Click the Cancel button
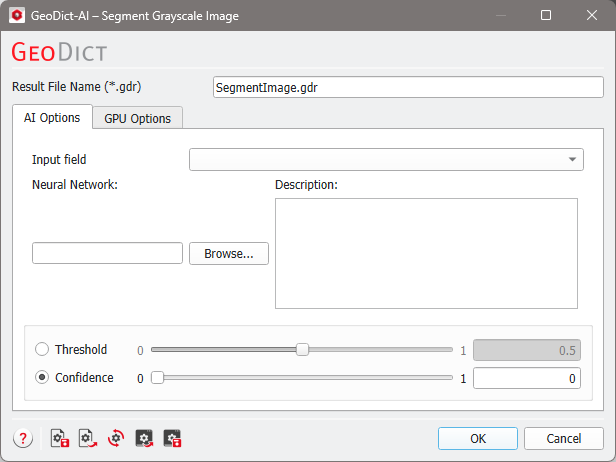 (564, 438)
